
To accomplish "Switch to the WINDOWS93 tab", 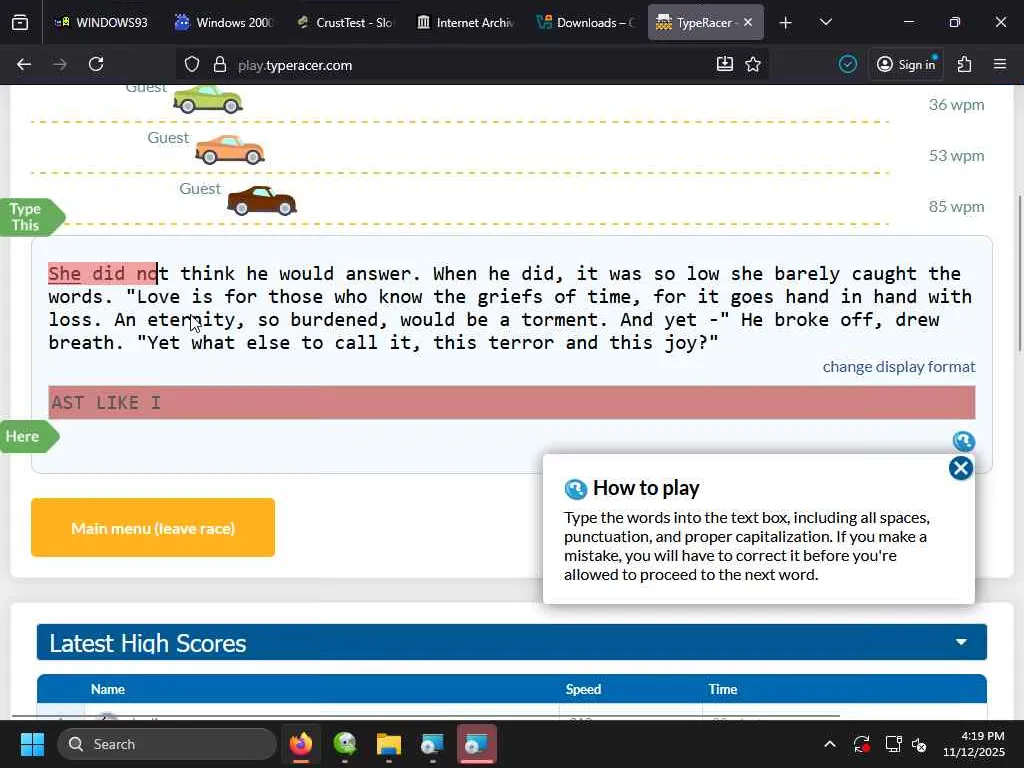I will click(x=101, y=22).
